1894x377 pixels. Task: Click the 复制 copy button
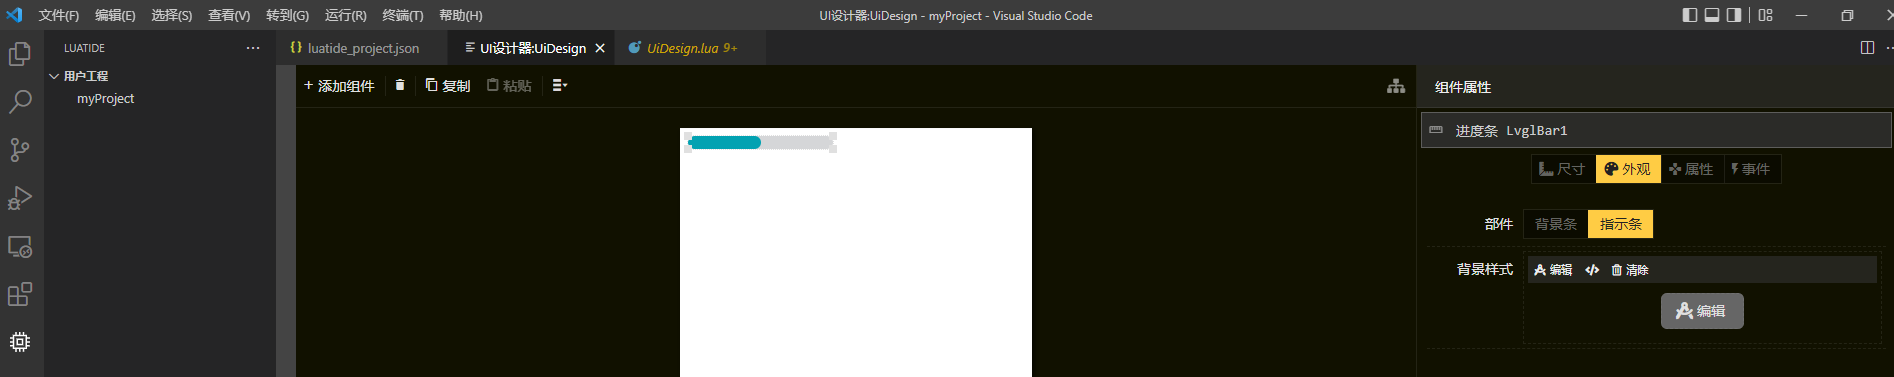[448, 86]
